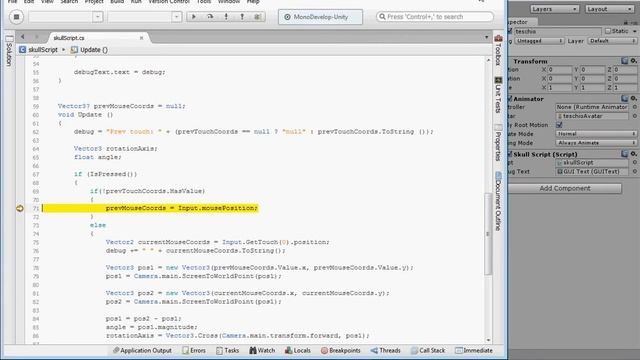
Task: Open Animator component gear menu in Unity
Action: point(633,98)
